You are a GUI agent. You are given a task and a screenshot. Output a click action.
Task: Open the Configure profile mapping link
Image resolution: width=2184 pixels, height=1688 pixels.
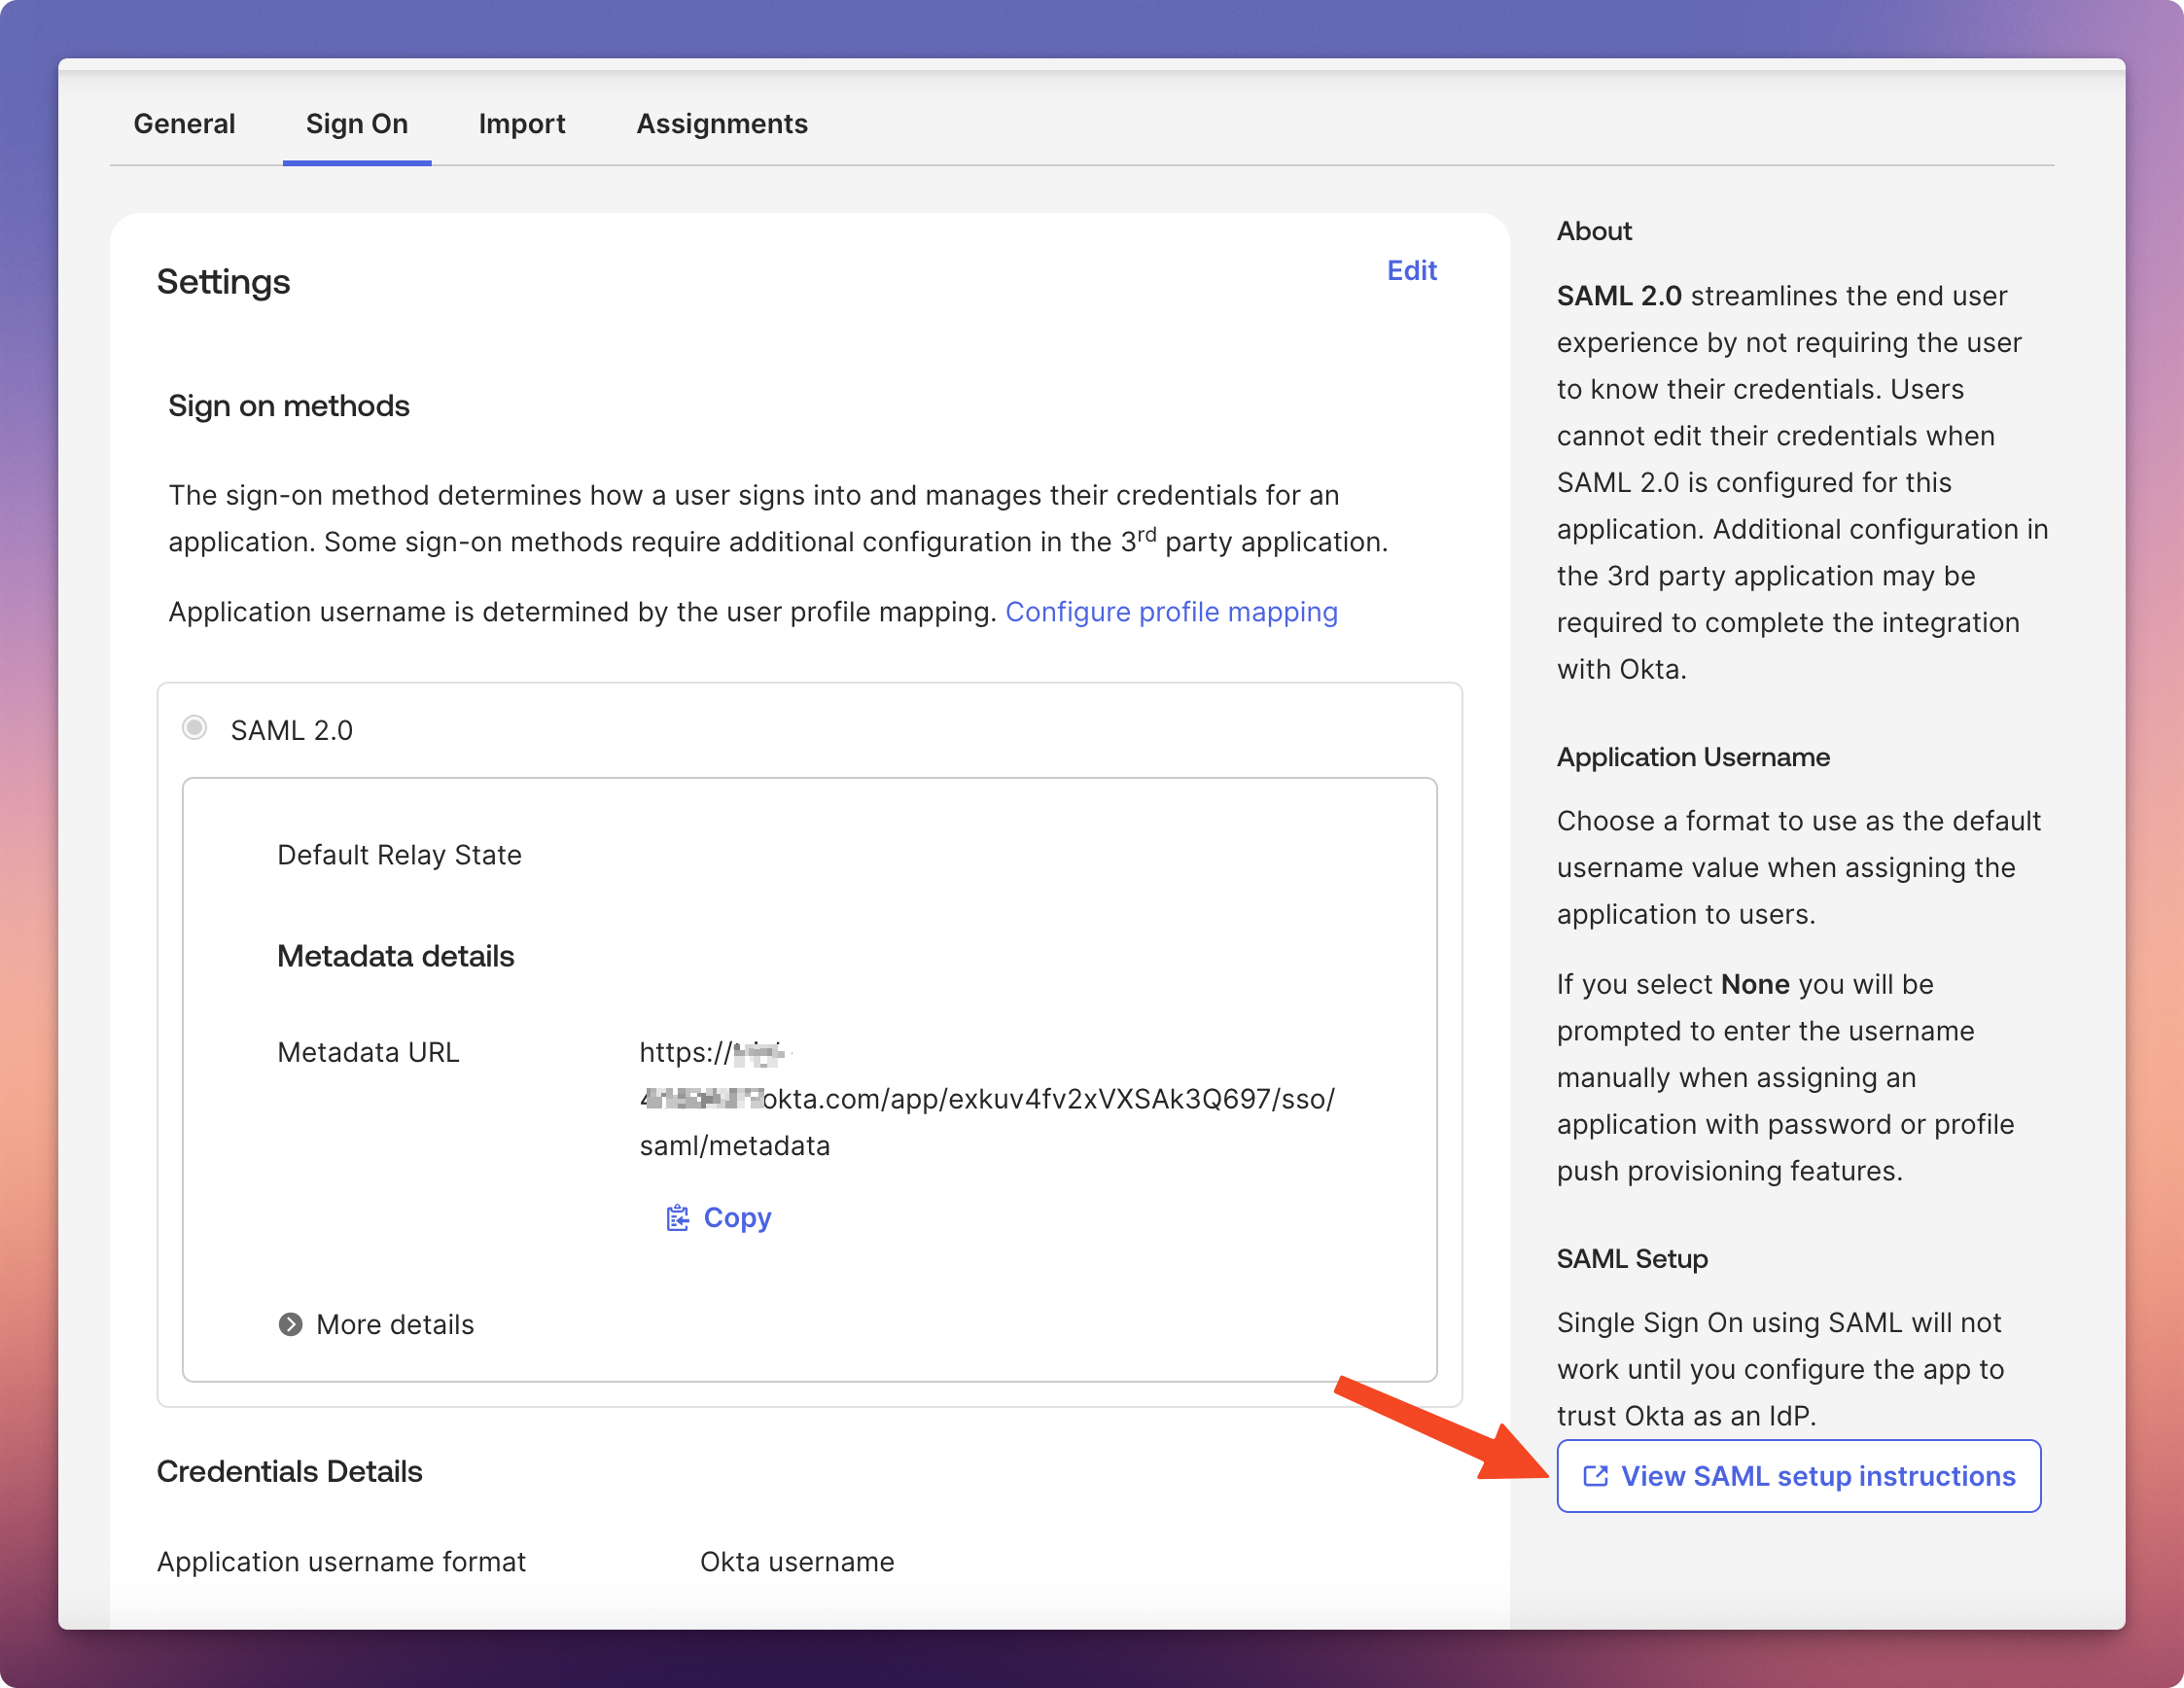pyautogui.click(x=1170, y=612)
